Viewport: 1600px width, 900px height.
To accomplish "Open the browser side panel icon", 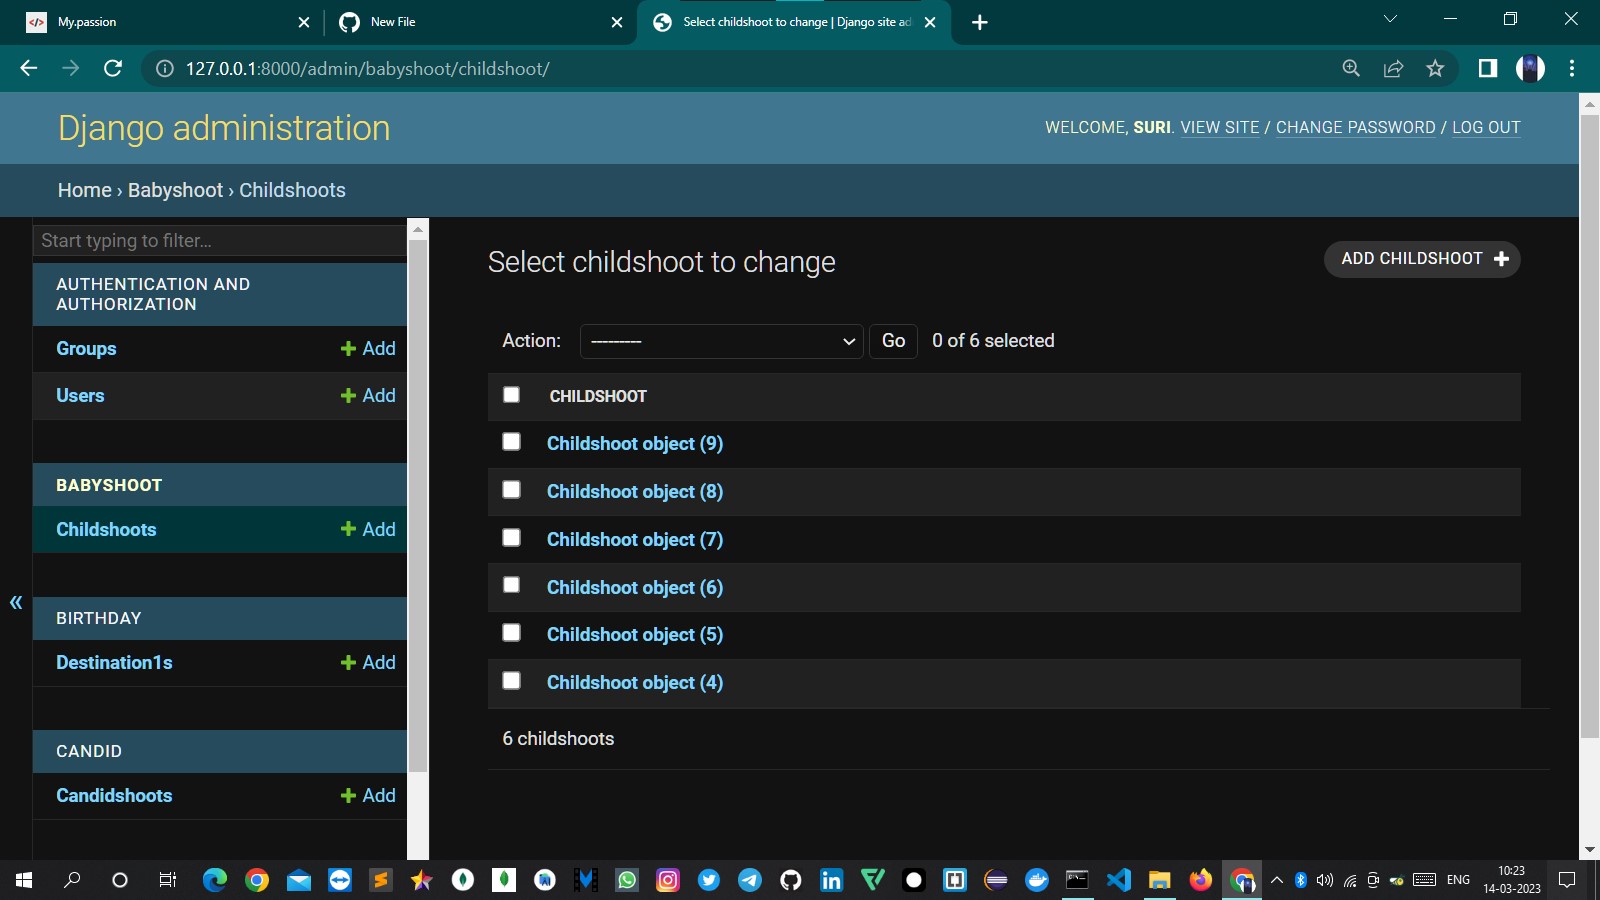I will [x=1488, y=68].
